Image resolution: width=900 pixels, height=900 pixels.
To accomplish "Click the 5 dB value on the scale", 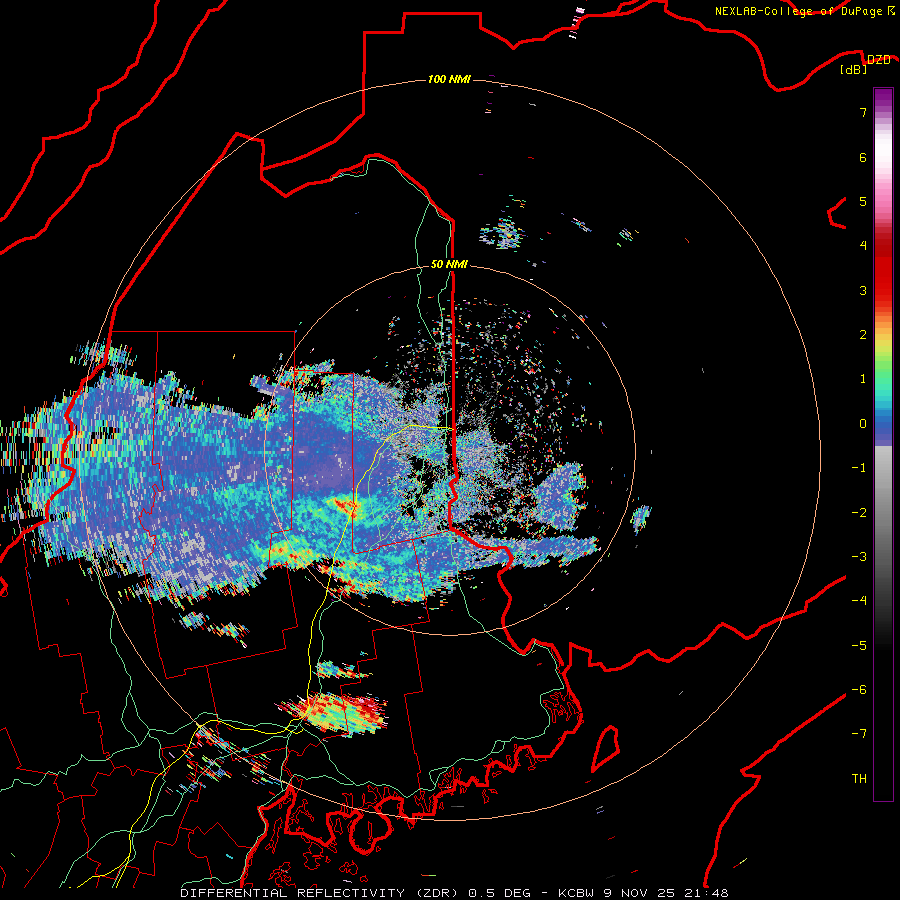I will tap(863, 201).
